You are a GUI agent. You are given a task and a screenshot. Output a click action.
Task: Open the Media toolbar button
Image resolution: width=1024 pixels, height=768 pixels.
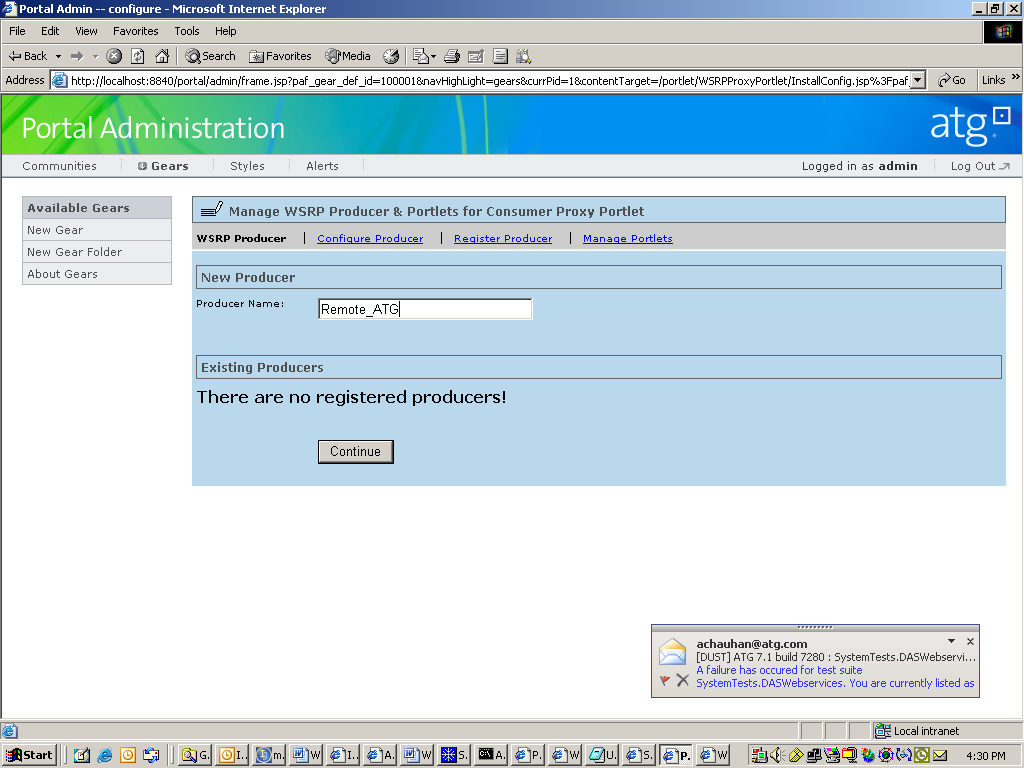pos(348,56)
